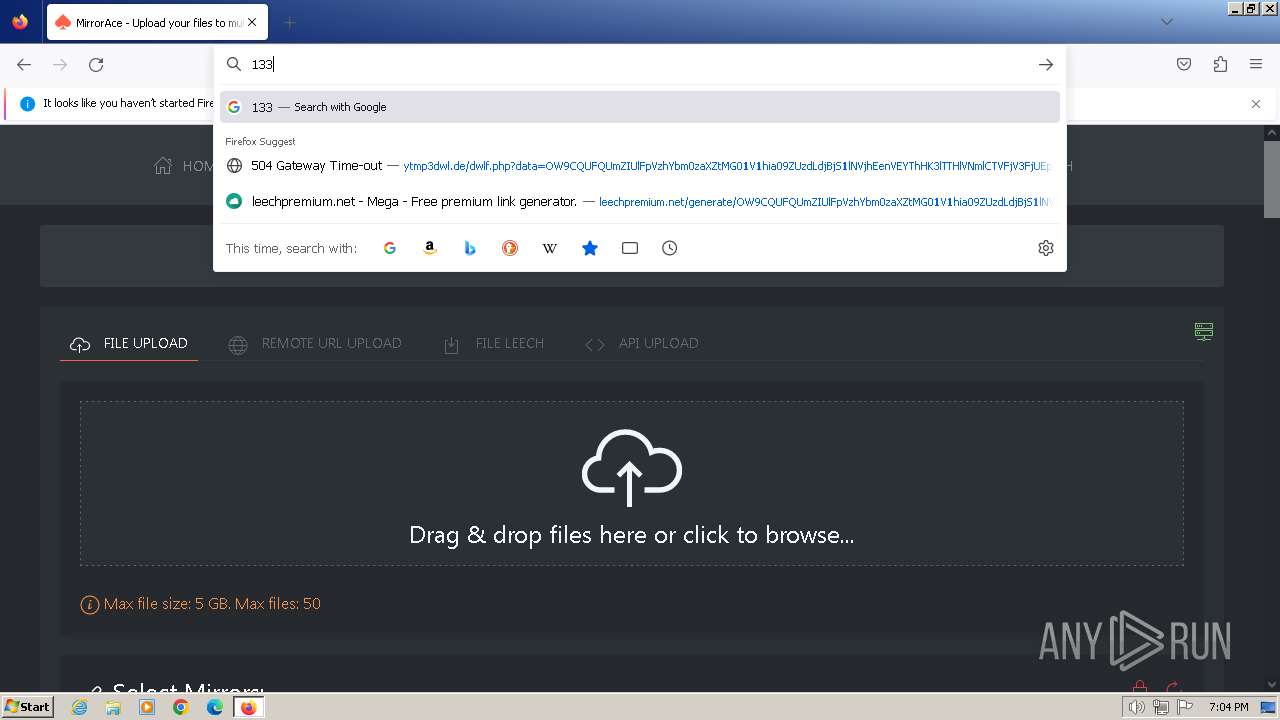Click drag & drop file browse area

pyautogui.click(x=632, y=484)
